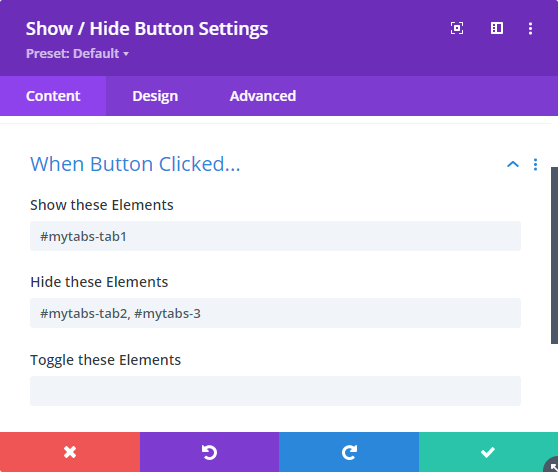This screenshot has width=558, height=472.
Task: Click the expand modal fullscreen icon
Action: click(457, 28)
